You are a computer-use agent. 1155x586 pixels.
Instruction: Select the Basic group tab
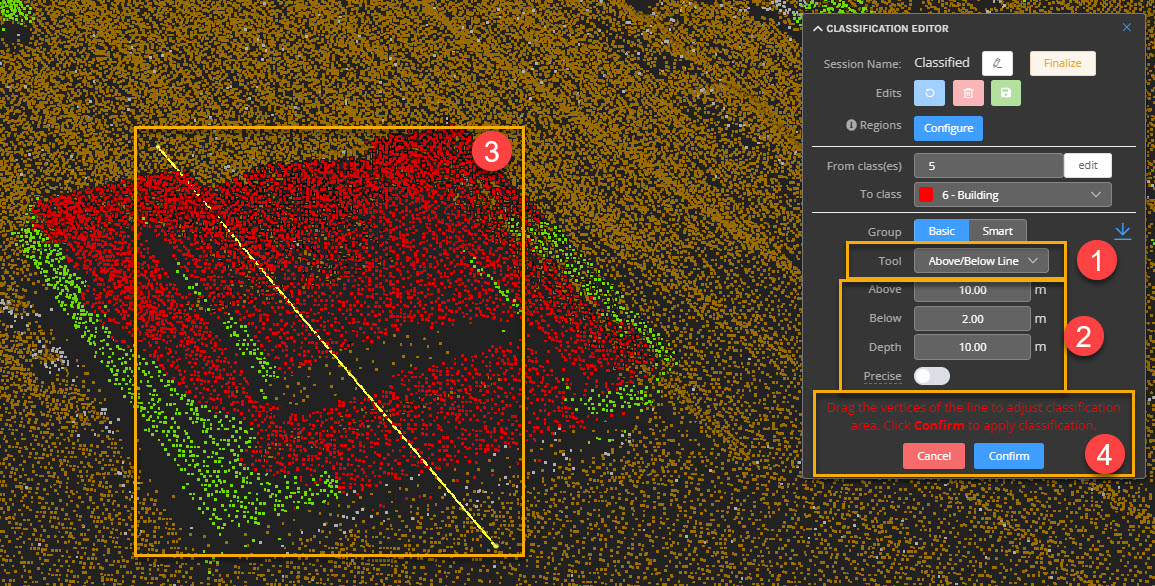(940, 230)
